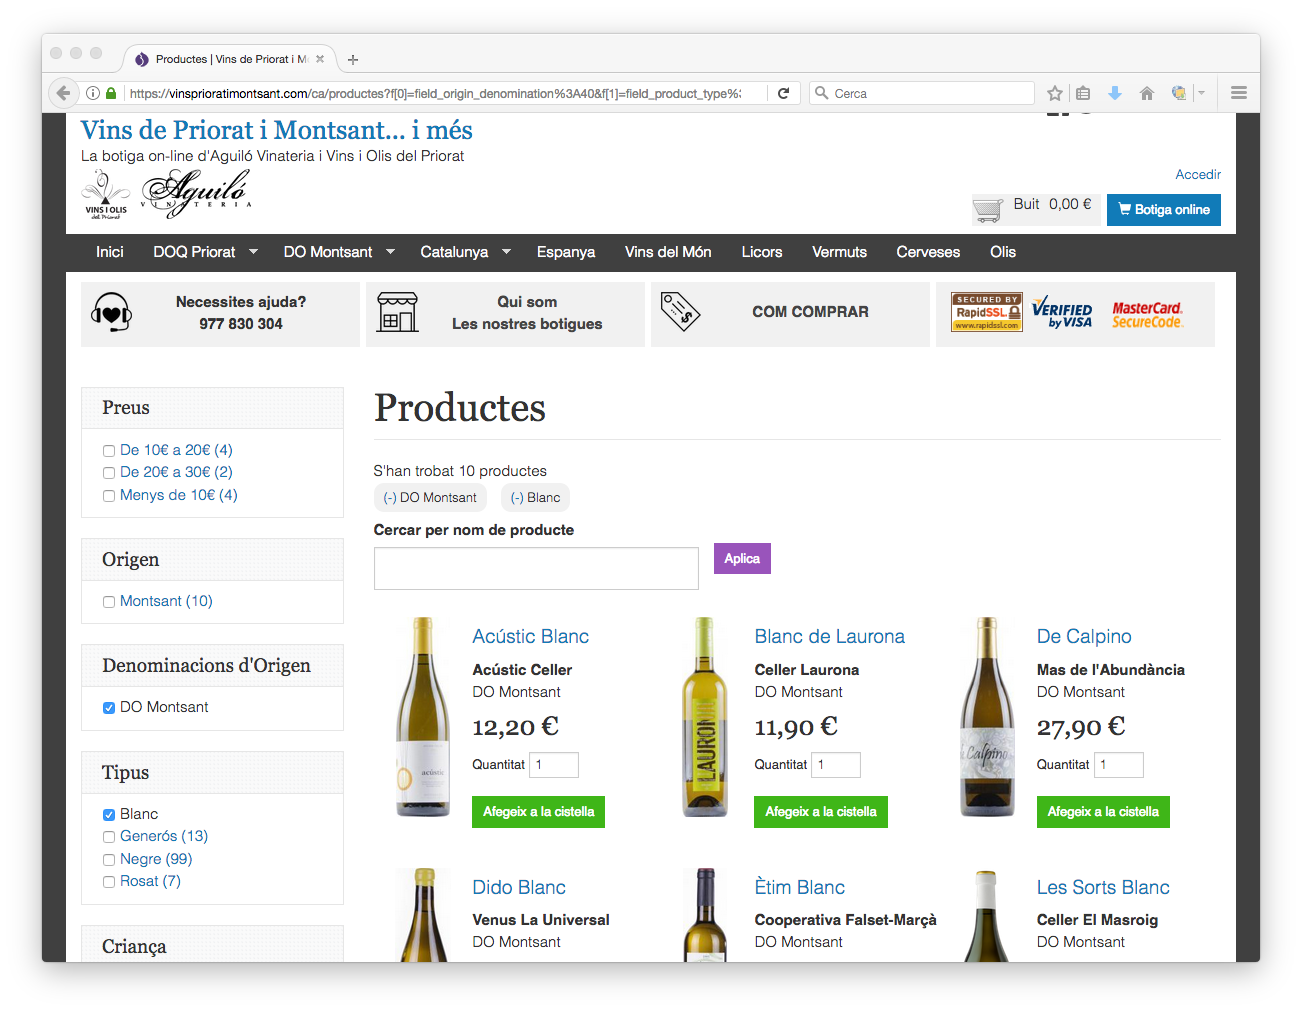Expand the DOQ Priorat dropdown arrow
This screenshot has width=1302, height=1012.
click(253, 252)
